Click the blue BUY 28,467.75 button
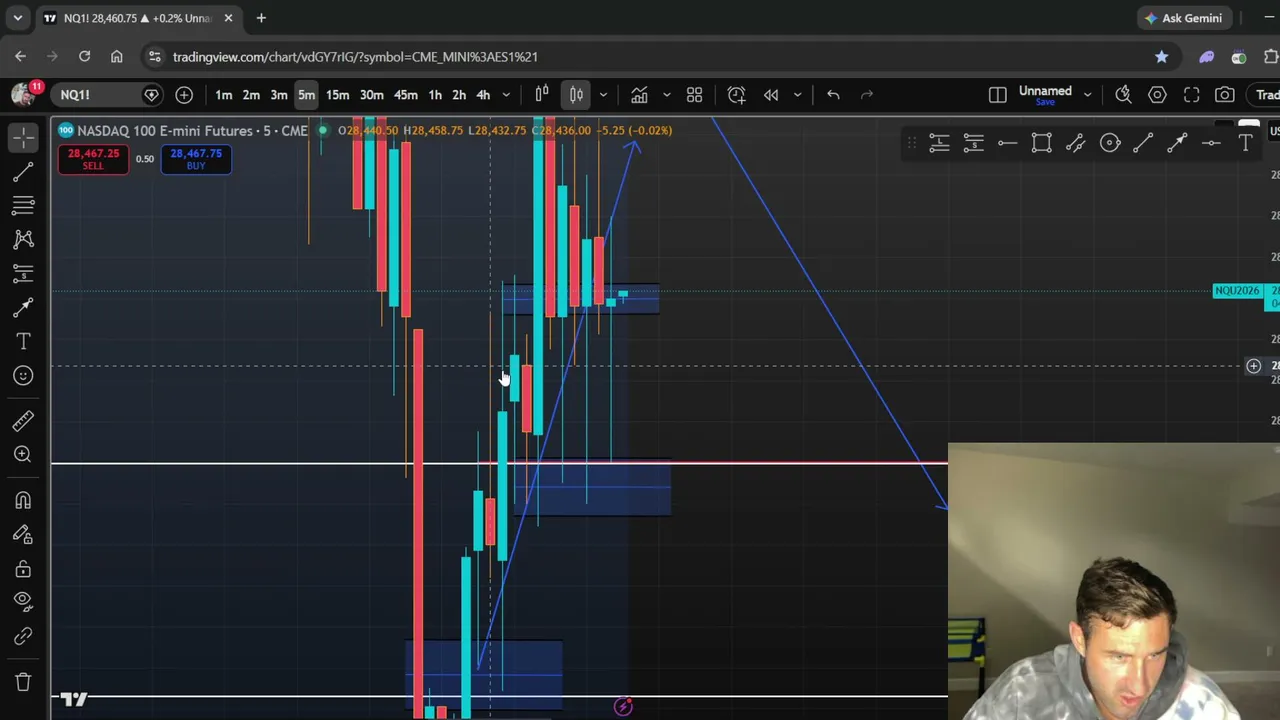 196,159
